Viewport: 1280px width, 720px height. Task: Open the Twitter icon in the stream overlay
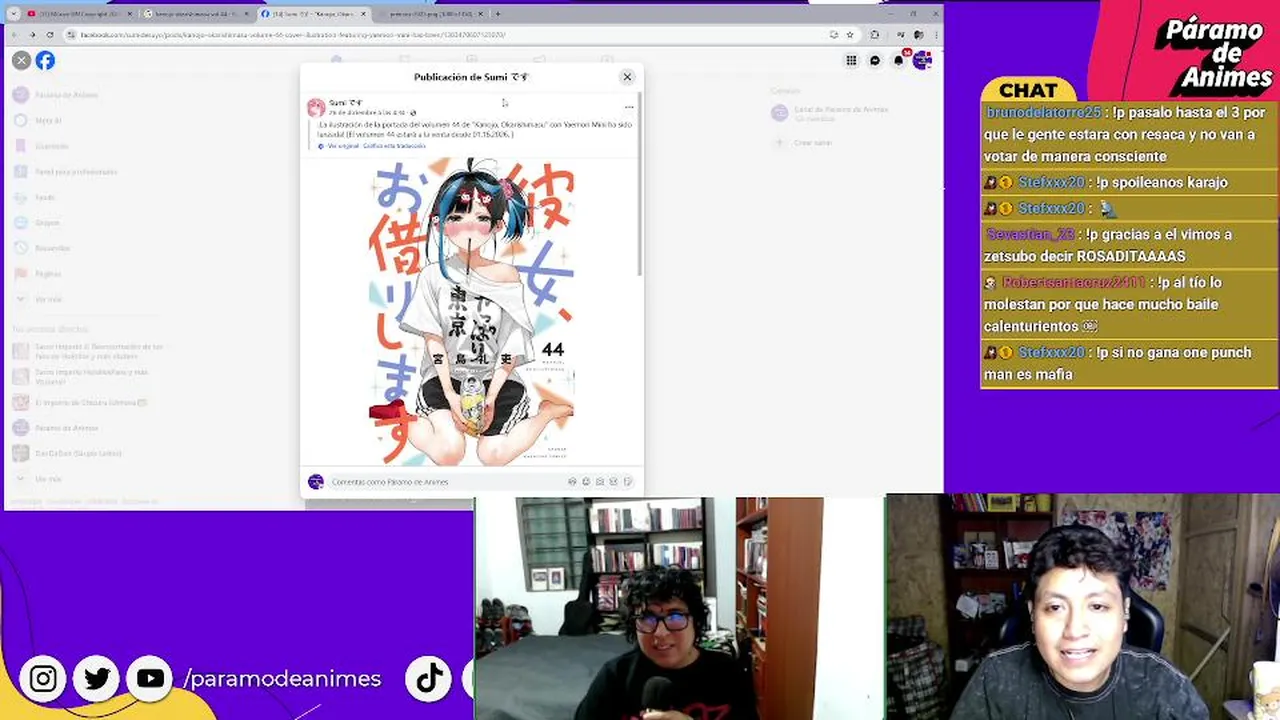click(97, 679)
